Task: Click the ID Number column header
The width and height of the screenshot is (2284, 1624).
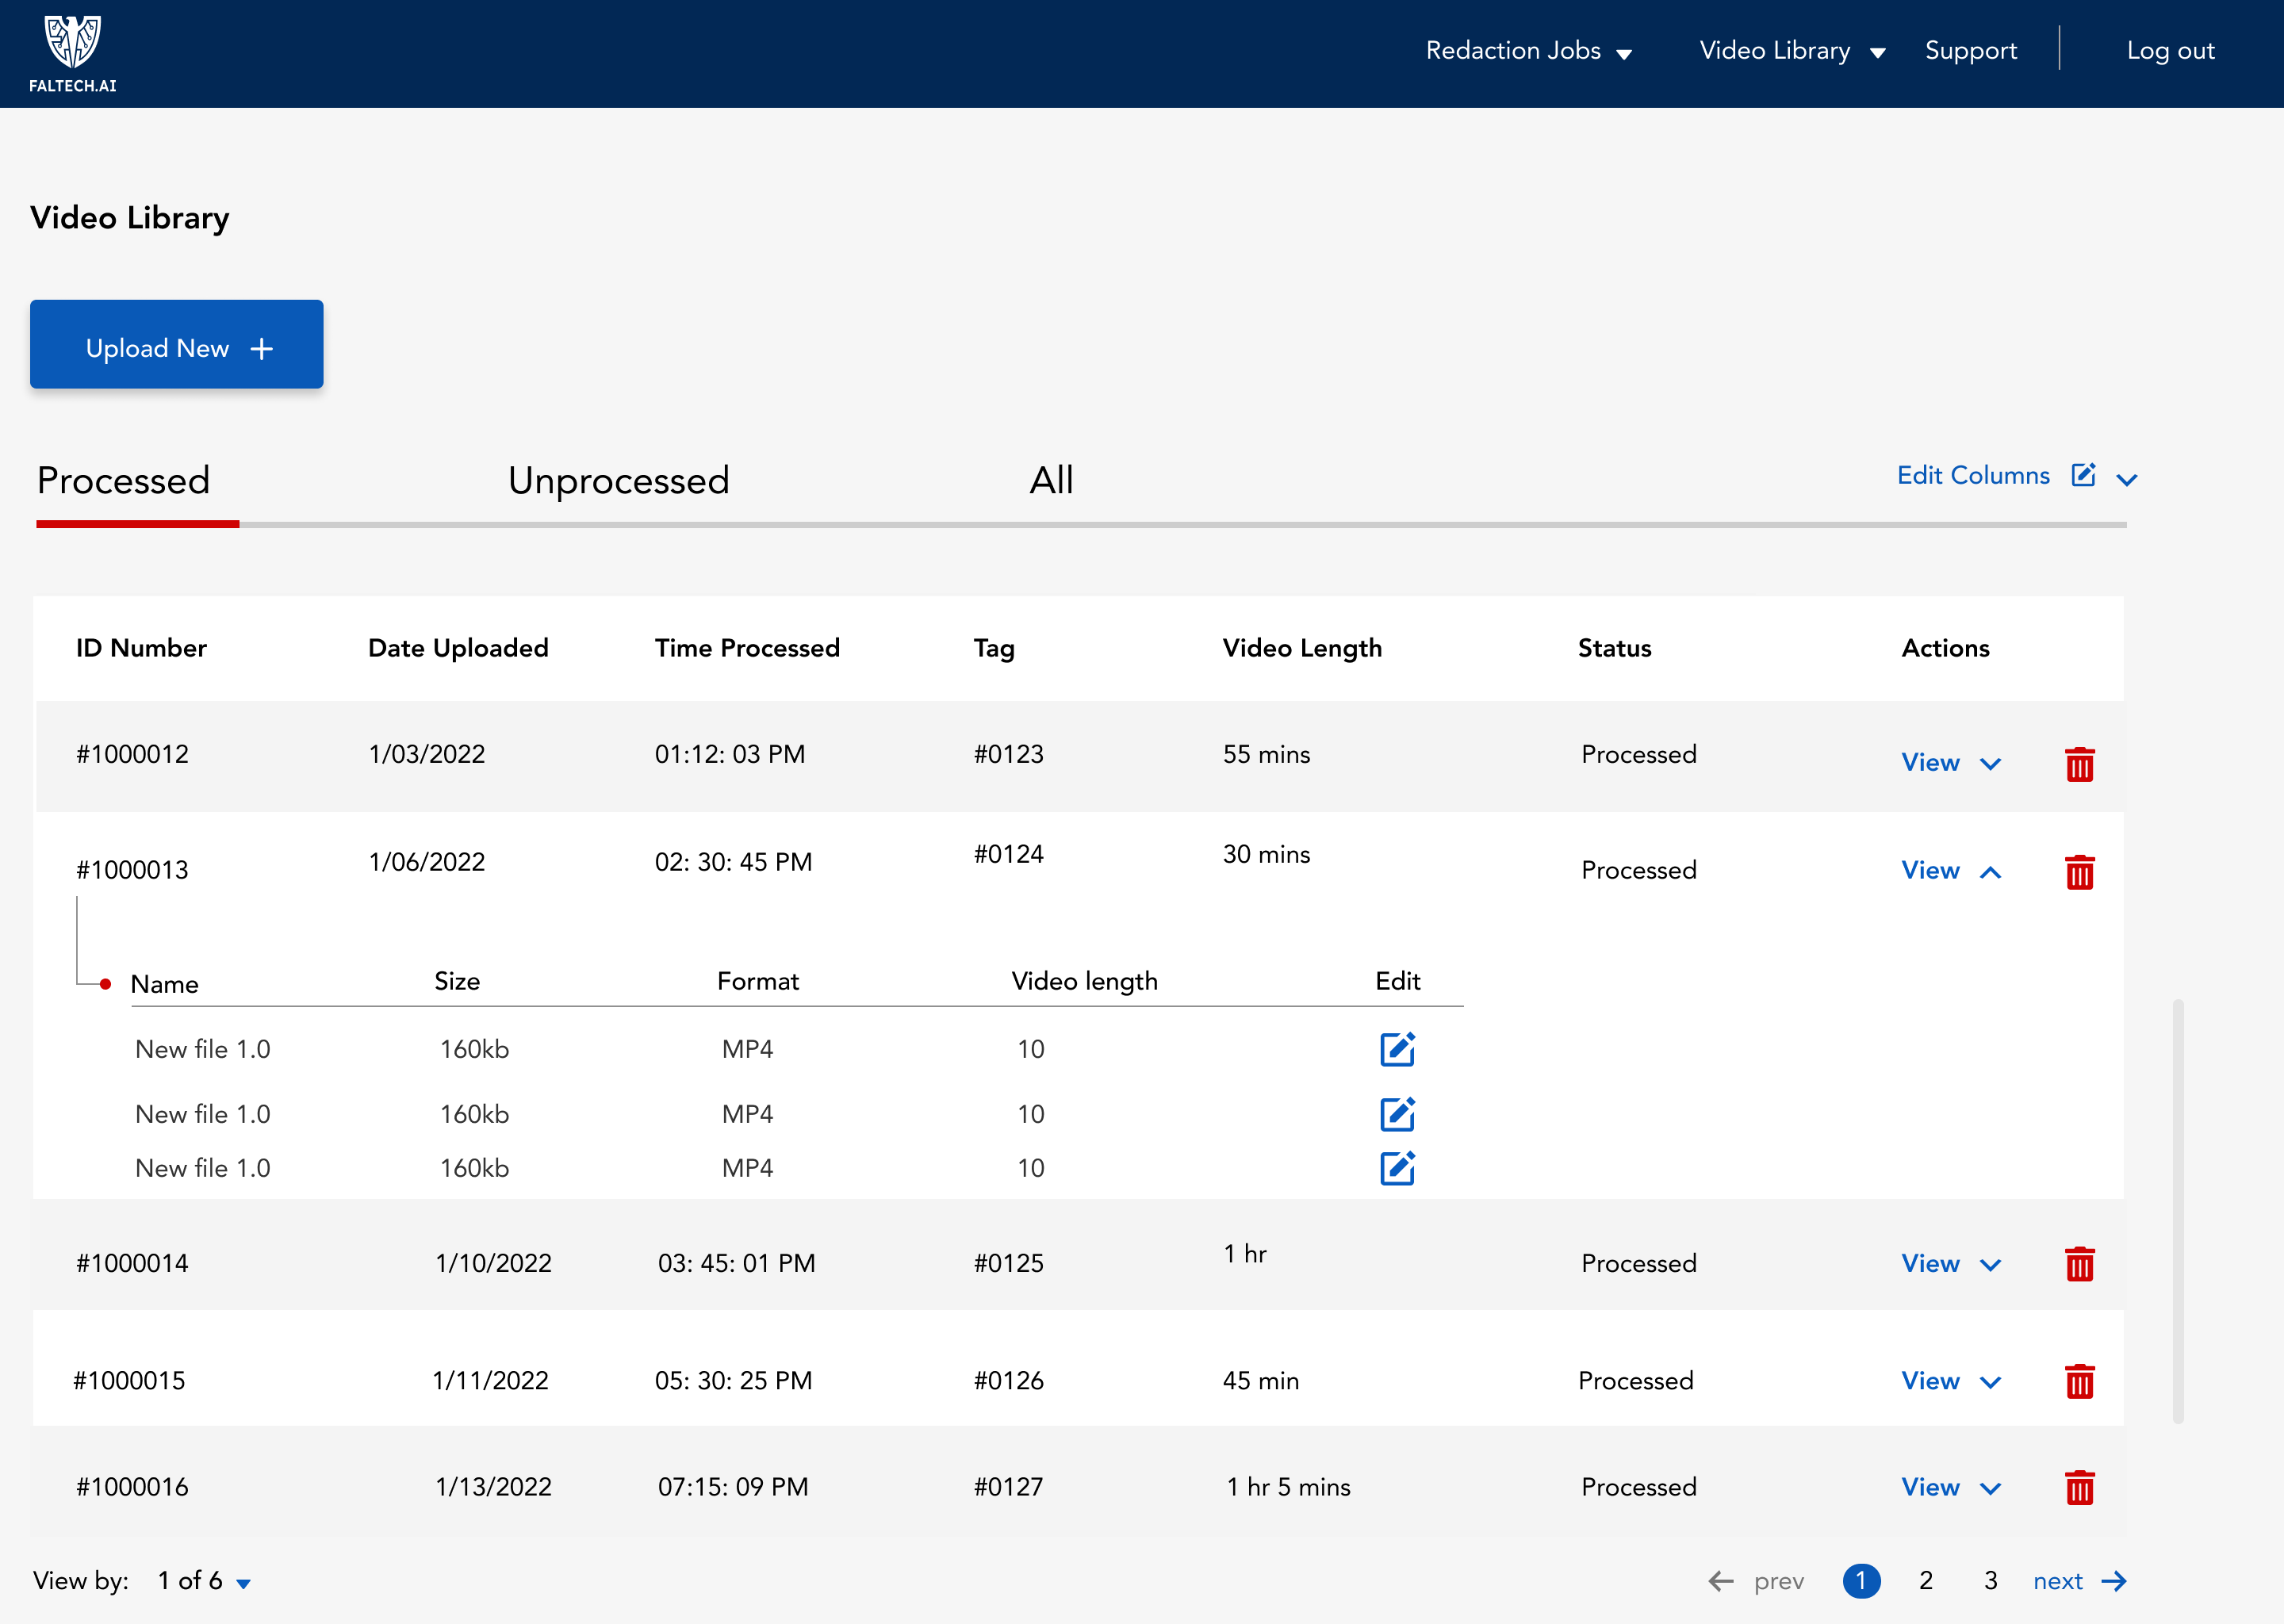Action: pyautogui.click(x=141, y=648)
